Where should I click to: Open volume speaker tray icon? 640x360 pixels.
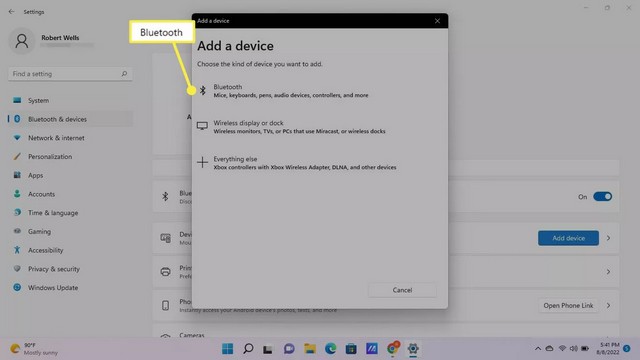[573, 349]
